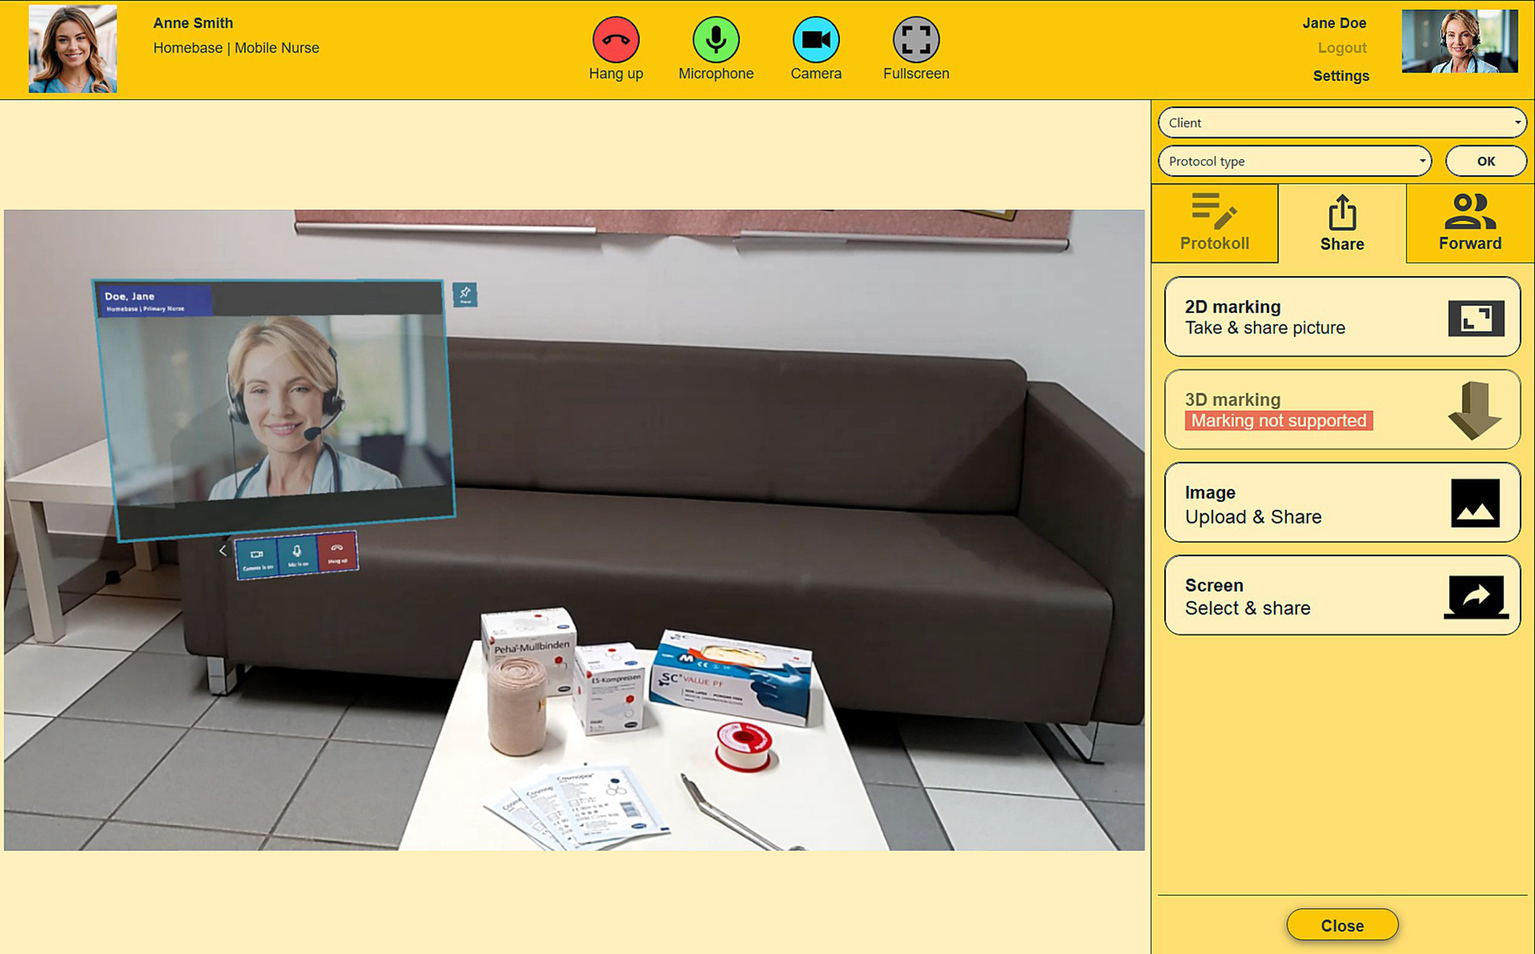Select the Share tab

pos(1341,223)
